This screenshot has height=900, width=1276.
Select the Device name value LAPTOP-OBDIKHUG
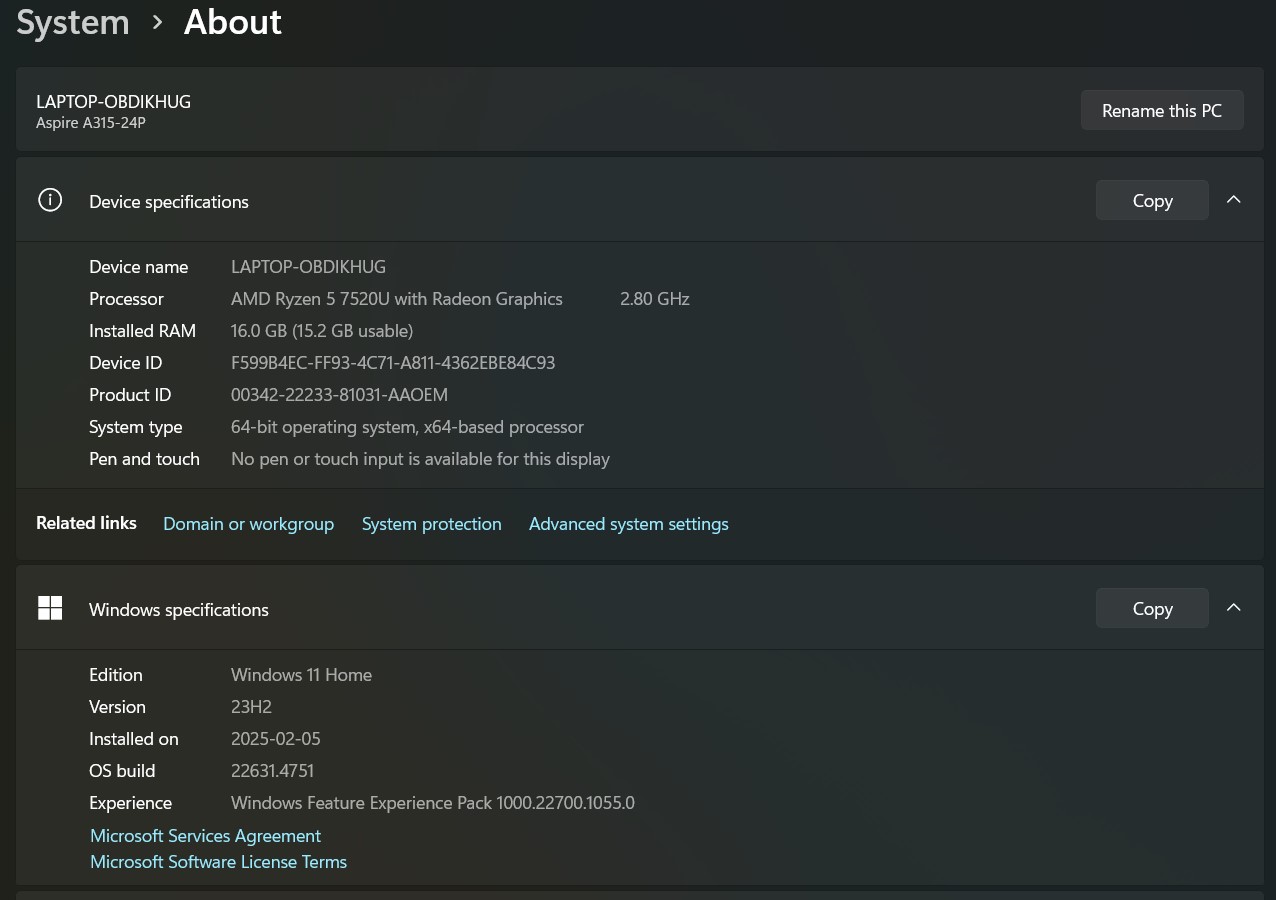308,267
